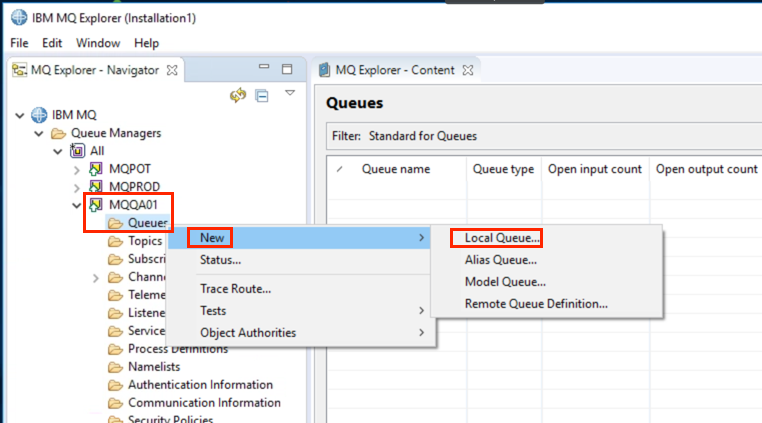Click the Topics folder icon
This screenshot has width=762, height=423.
click(115, 241)
